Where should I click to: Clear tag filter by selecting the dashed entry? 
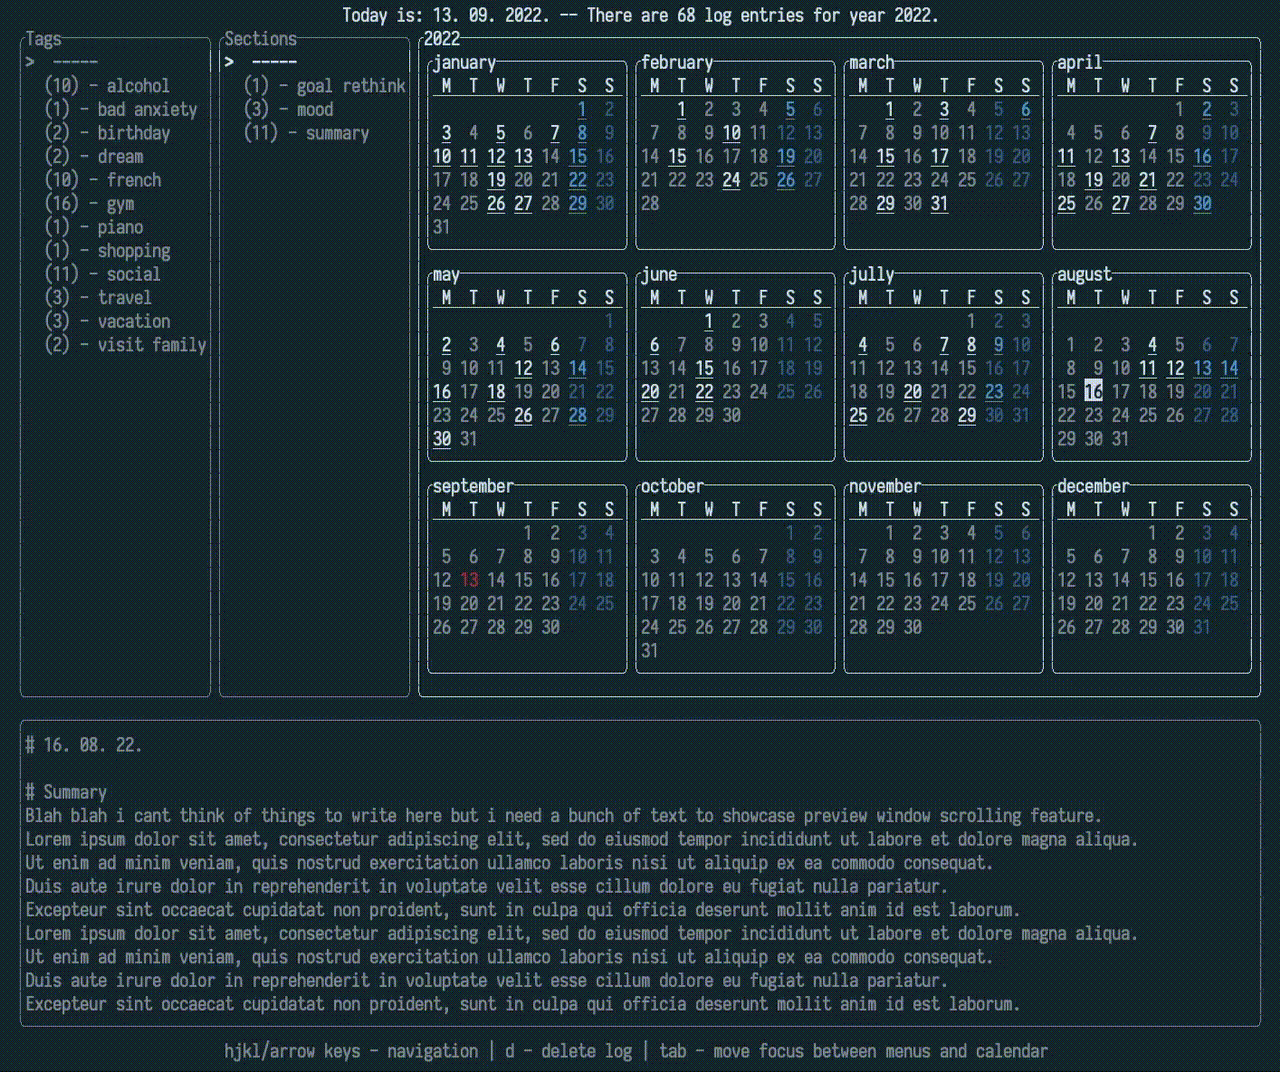pyautogui.click(x=75, y=61)
